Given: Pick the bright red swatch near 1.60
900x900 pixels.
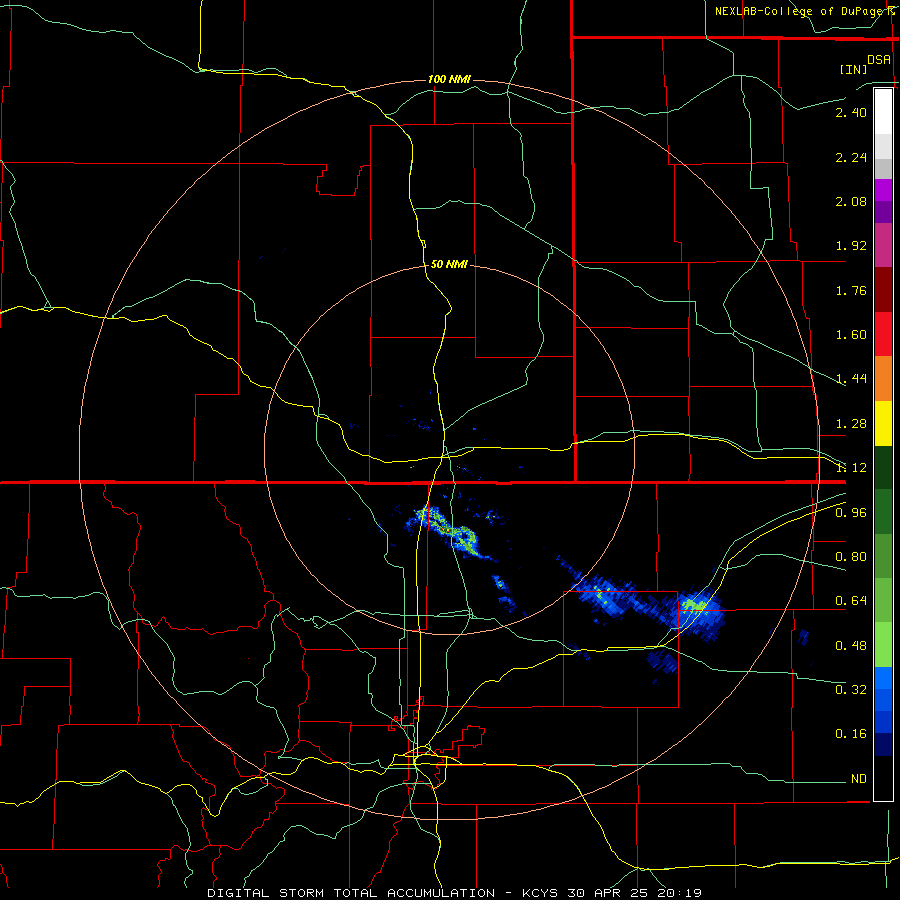Looking at the screenshot, I should click(883, 334).
